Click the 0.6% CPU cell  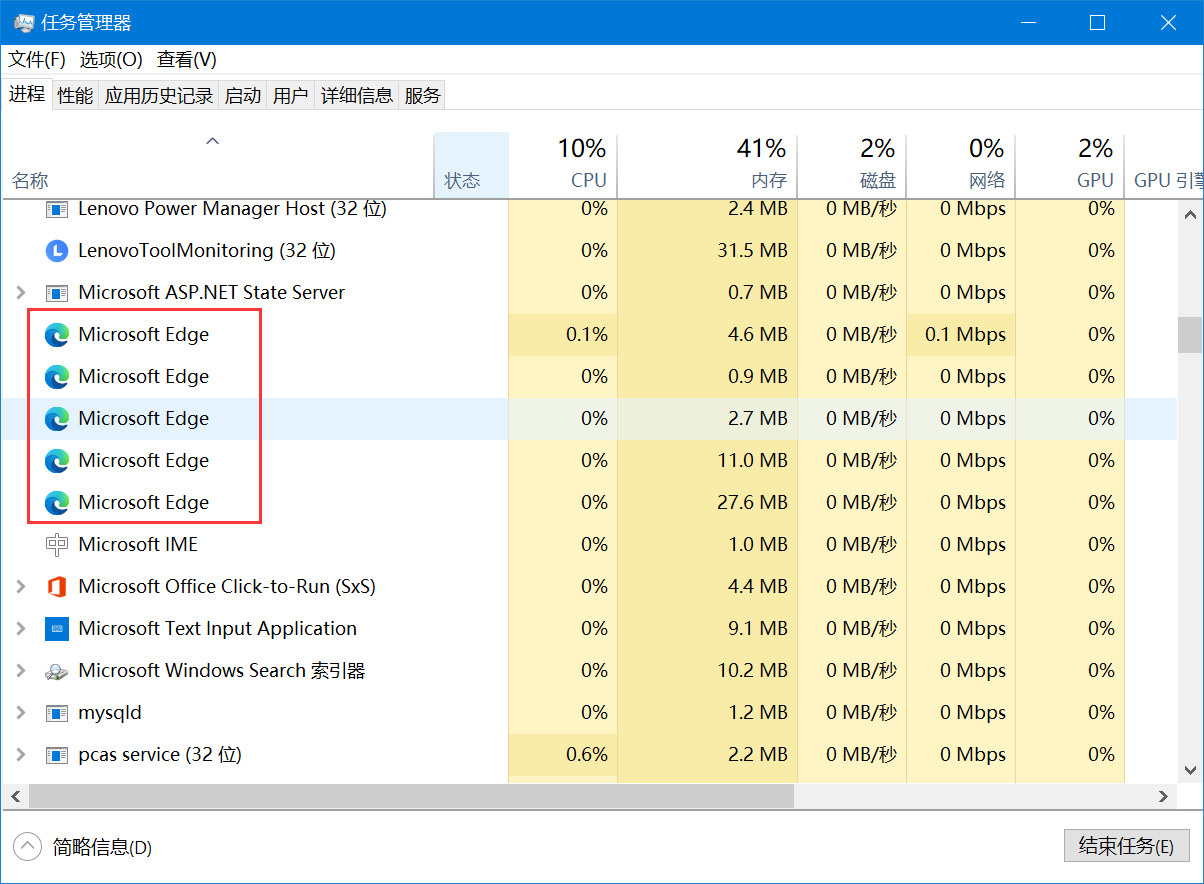pos(563,755)
